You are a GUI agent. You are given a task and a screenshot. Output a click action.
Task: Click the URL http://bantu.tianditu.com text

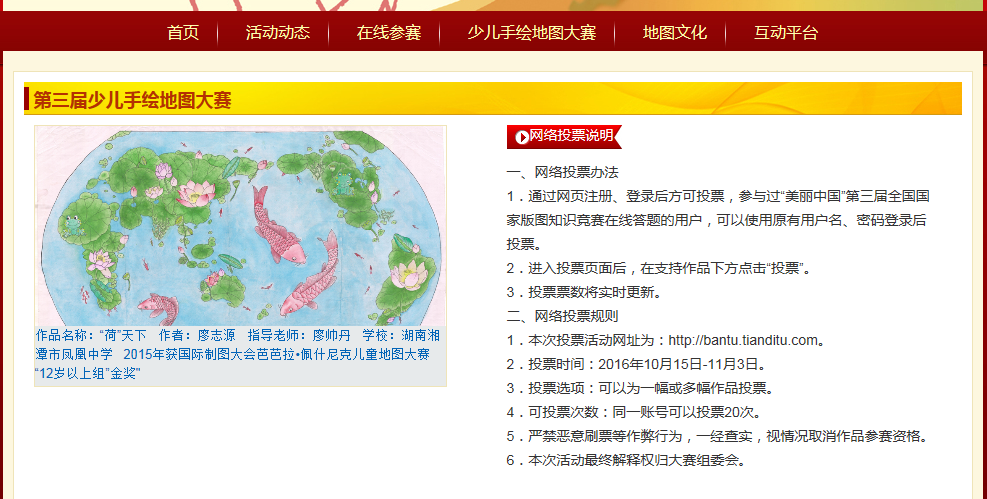tap(743, 340)
